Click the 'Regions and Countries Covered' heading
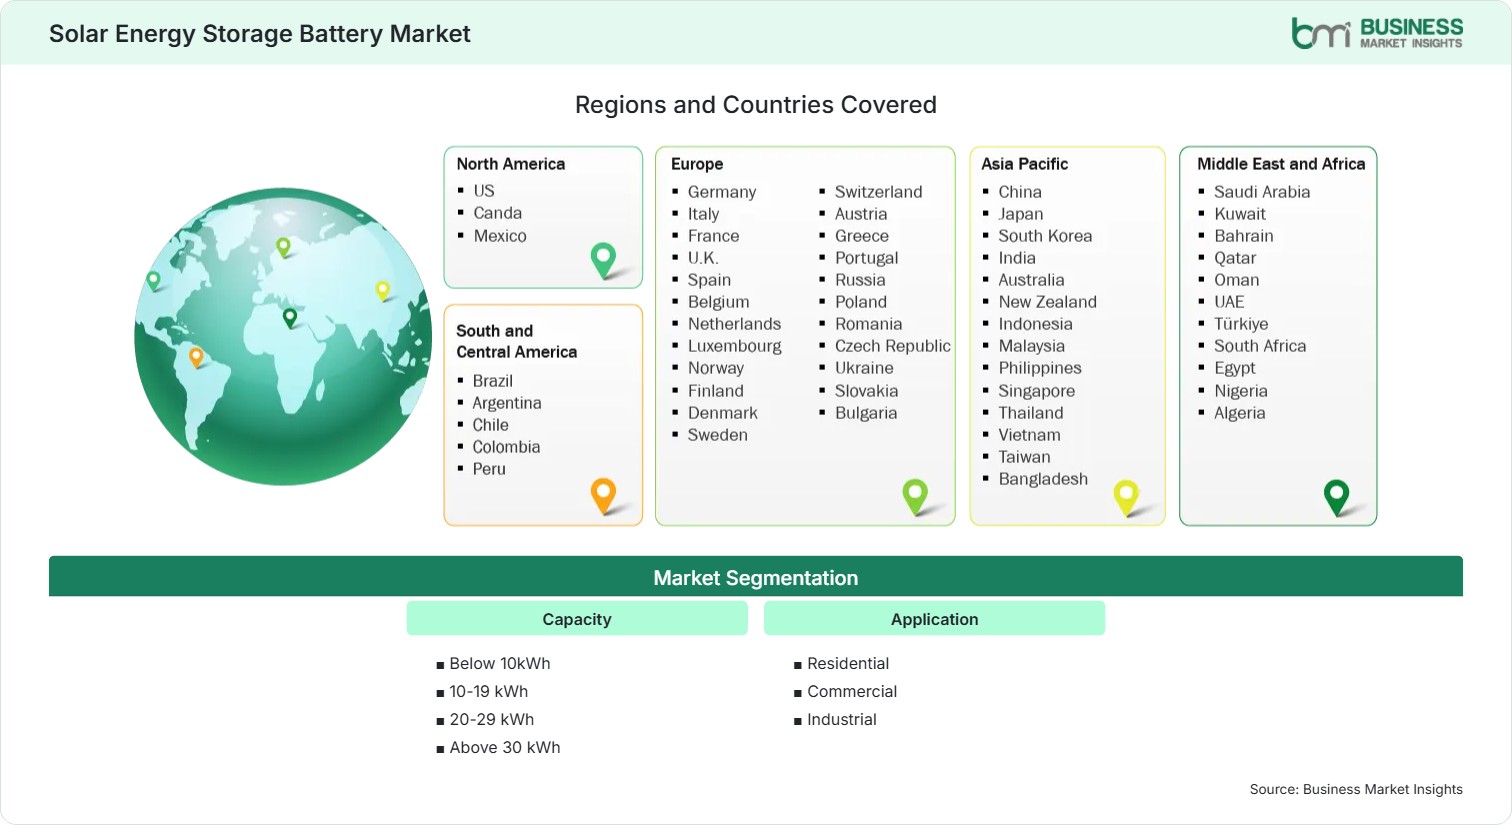The width and height of the screenshot is (1512, 825). point(756,105)
